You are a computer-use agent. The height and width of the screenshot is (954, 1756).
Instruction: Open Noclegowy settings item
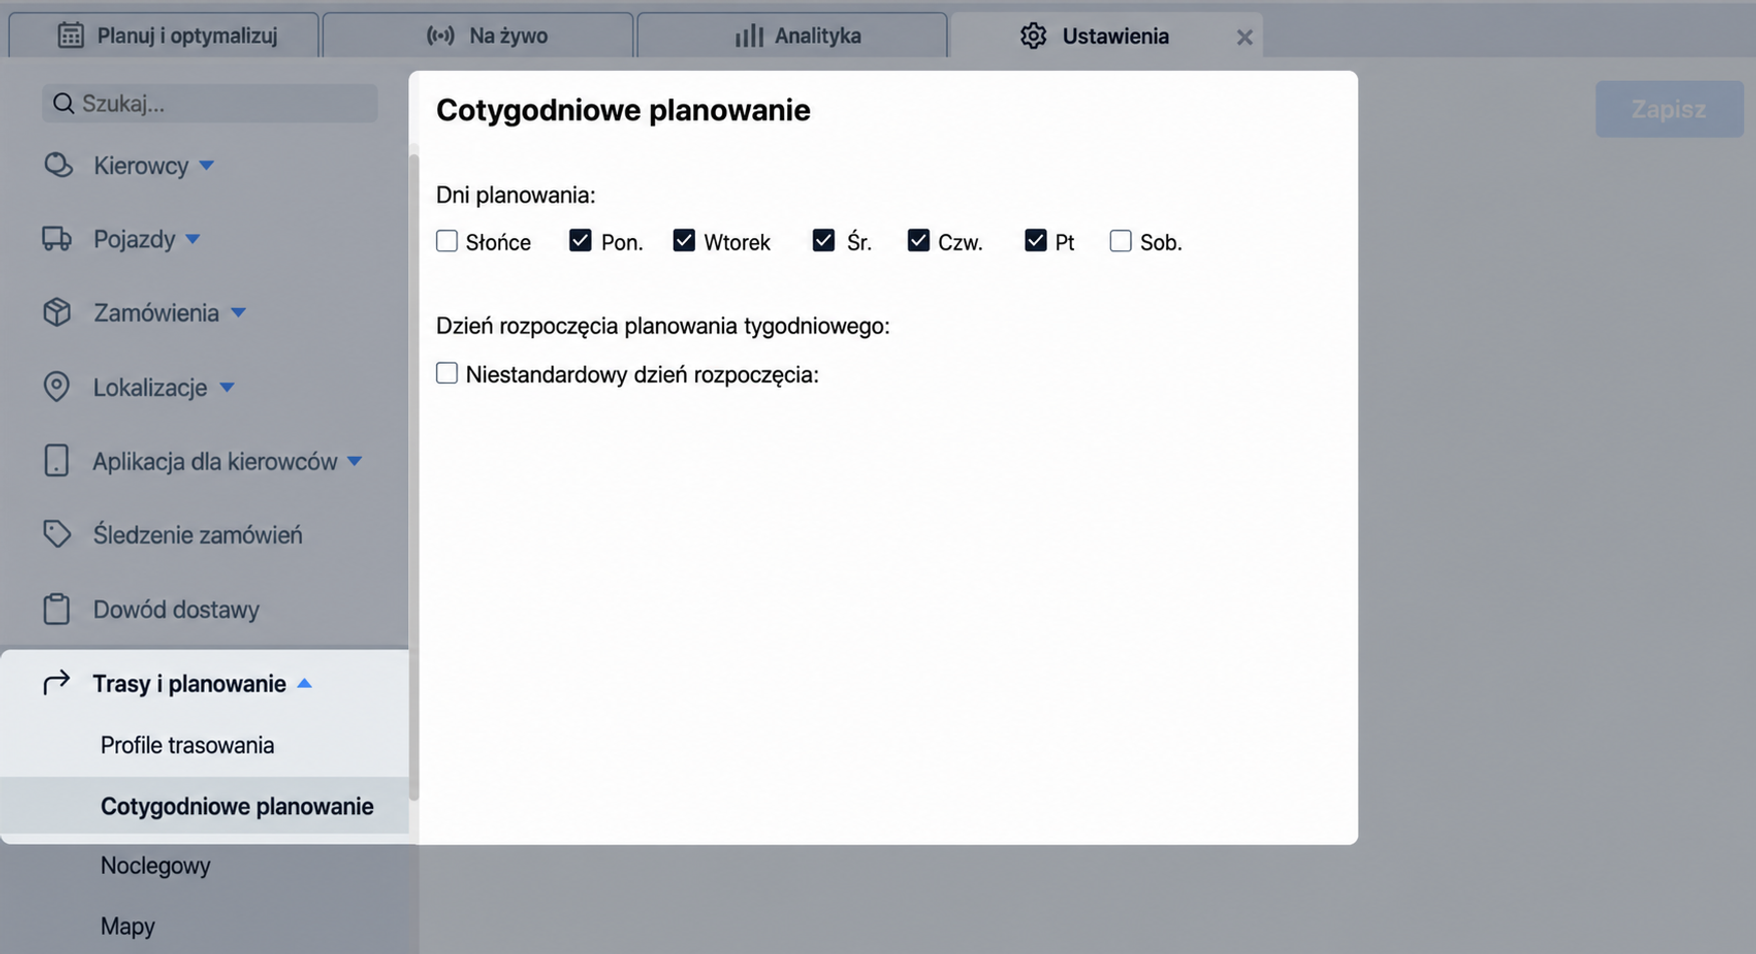155,865
